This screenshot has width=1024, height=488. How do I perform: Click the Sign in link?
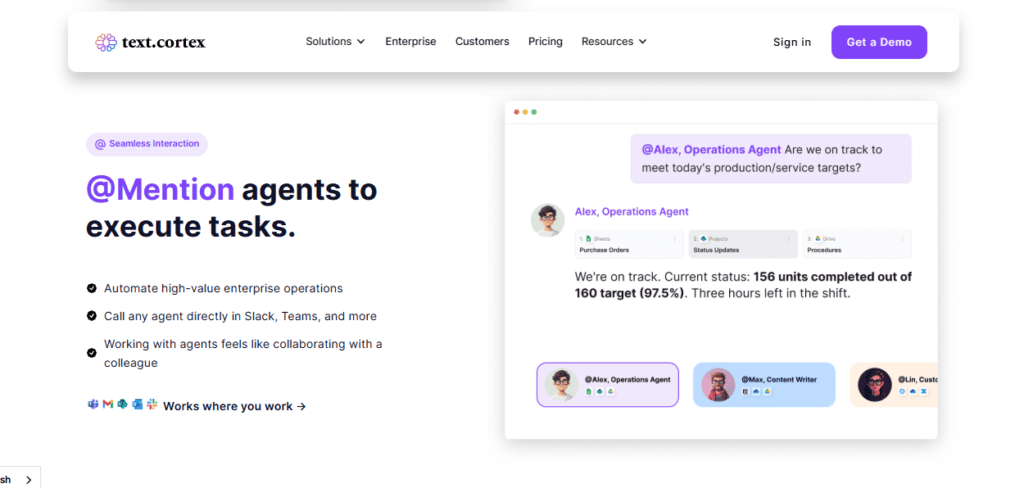pyautogui.click(x=792, y=42)
